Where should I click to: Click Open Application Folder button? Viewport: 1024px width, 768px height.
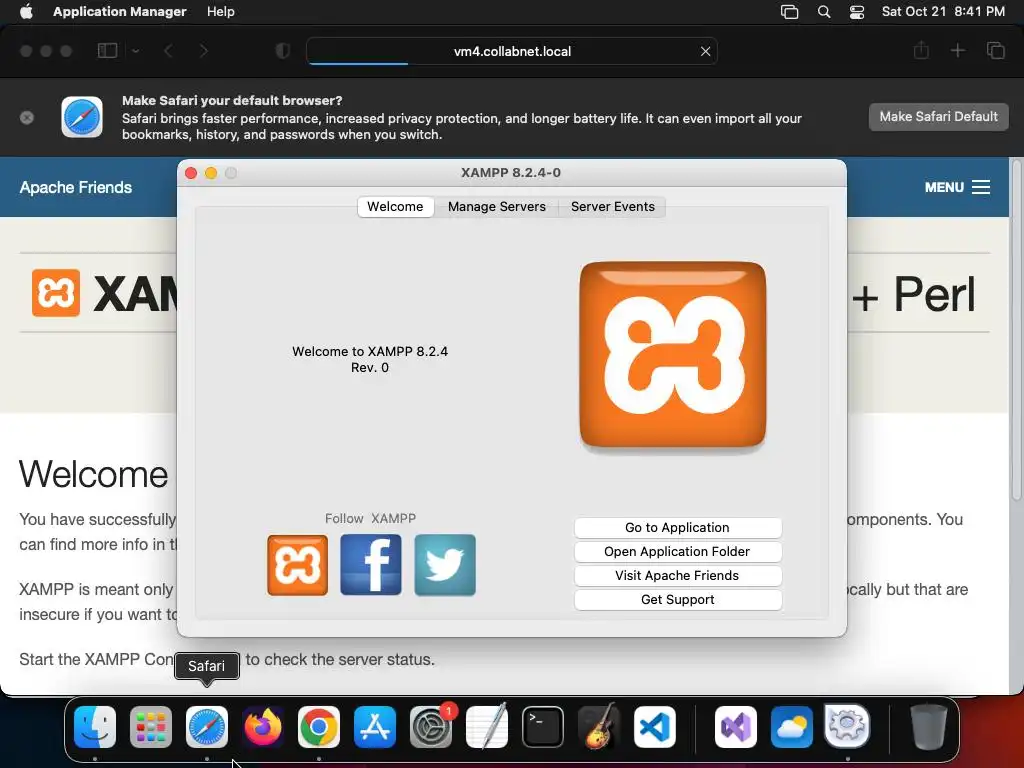[677, 552]
